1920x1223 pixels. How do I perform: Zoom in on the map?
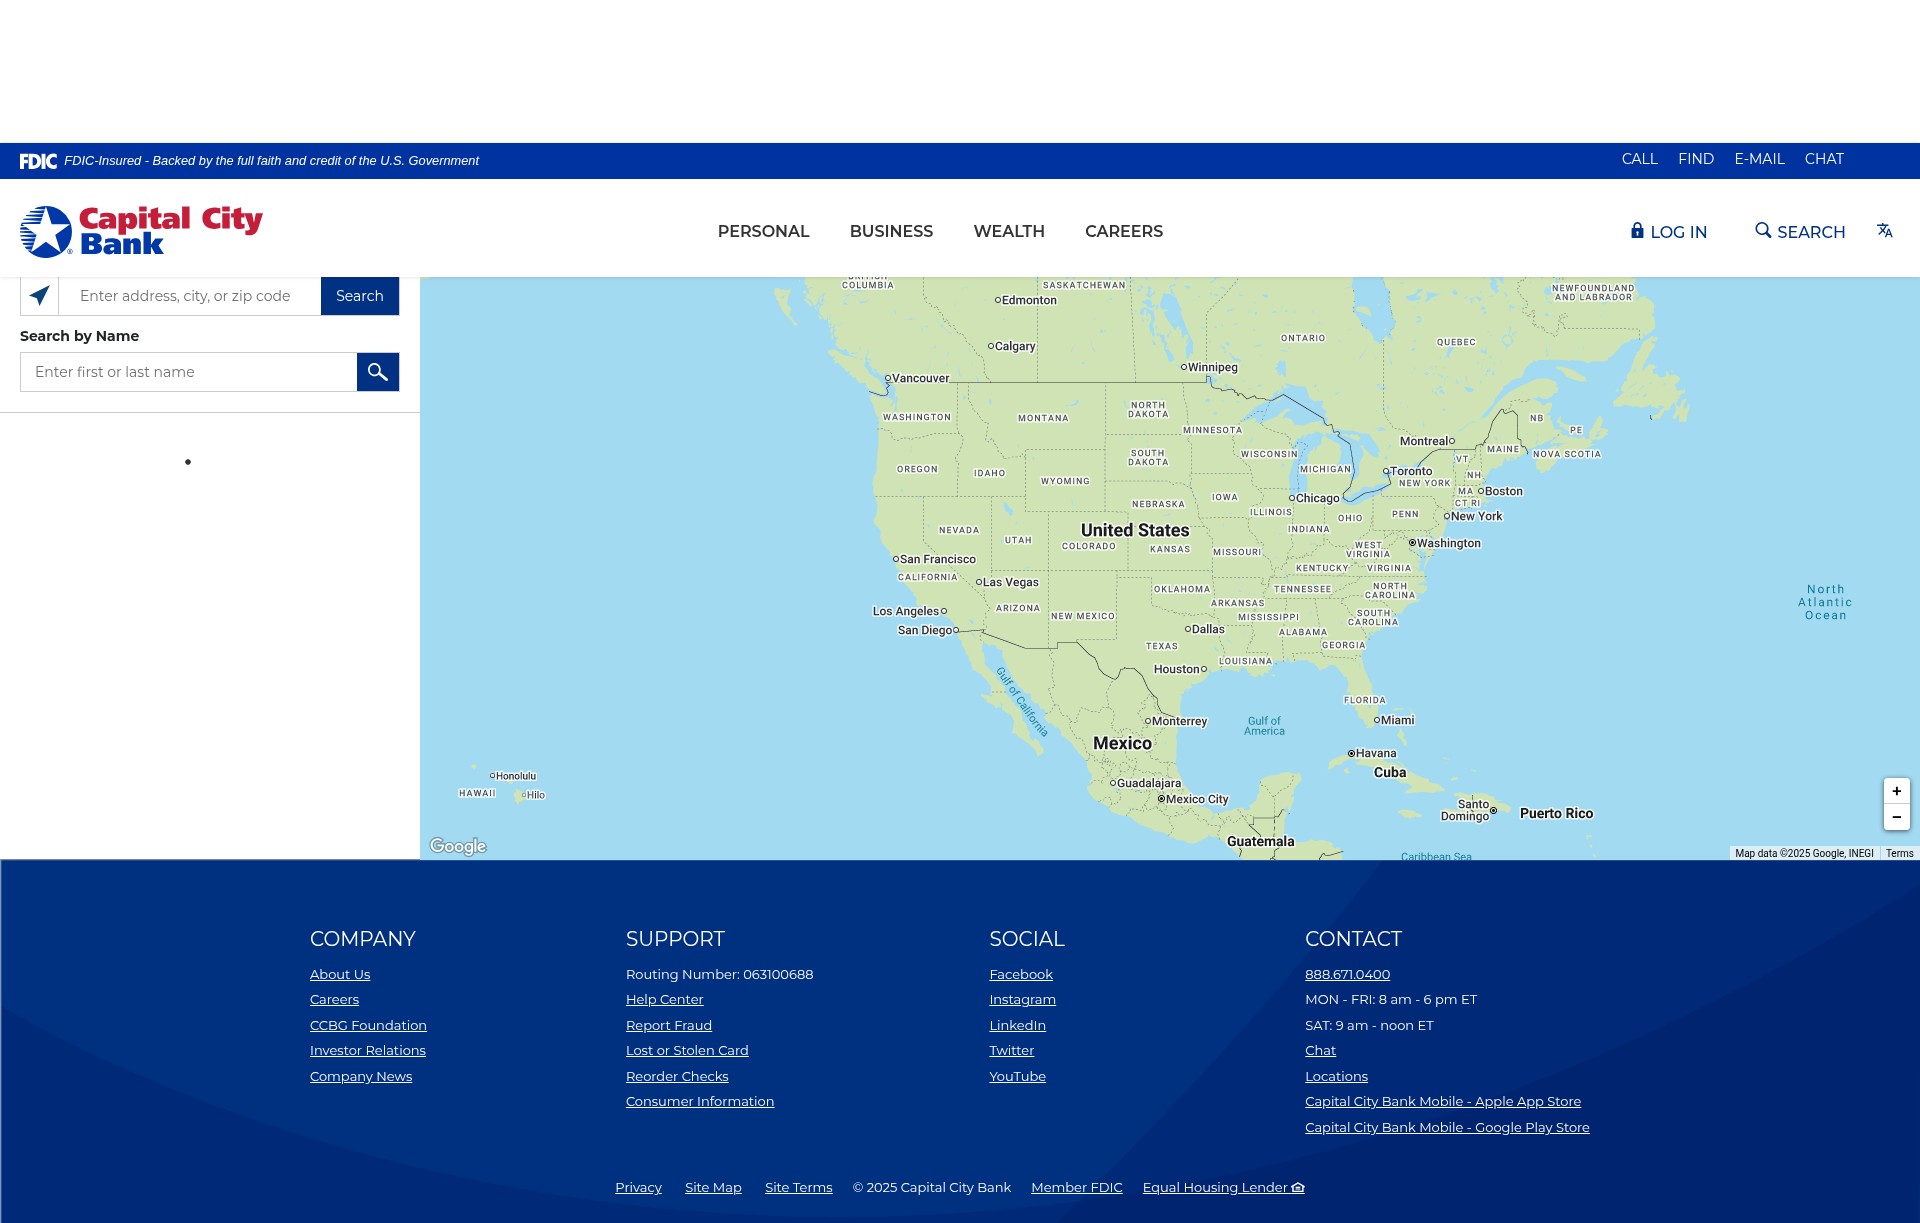1896,791
